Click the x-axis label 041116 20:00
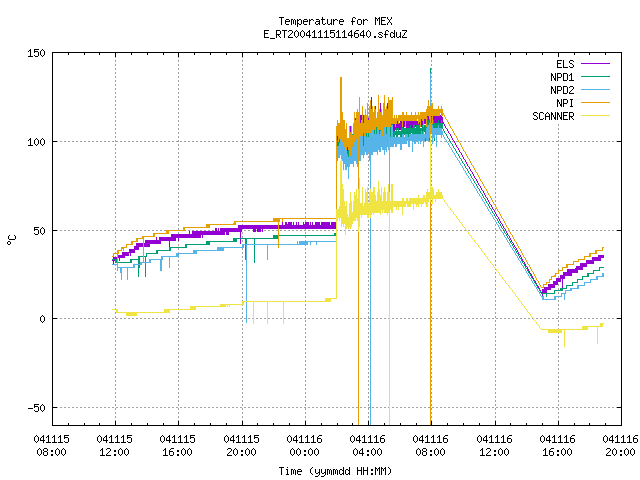The image size is (640, 480). pos(620,446)
